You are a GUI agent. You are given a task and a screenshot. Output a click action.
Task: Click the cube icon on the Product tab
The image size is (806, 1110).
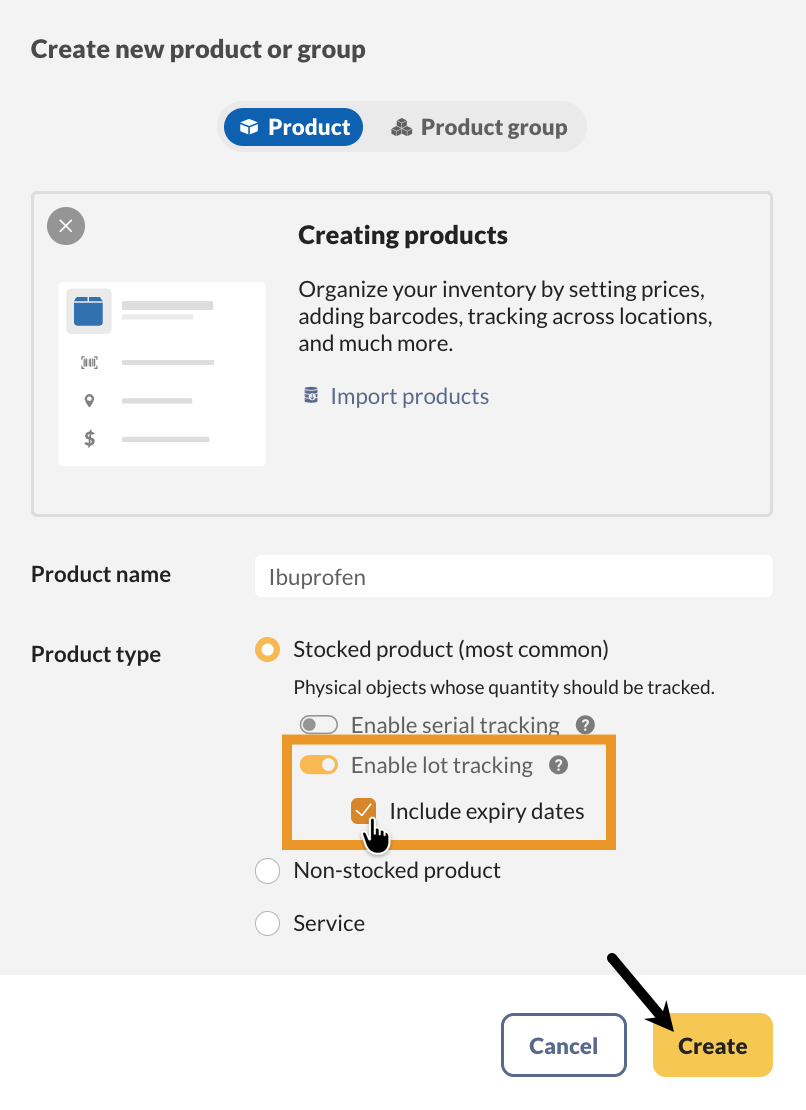[249, 126]
